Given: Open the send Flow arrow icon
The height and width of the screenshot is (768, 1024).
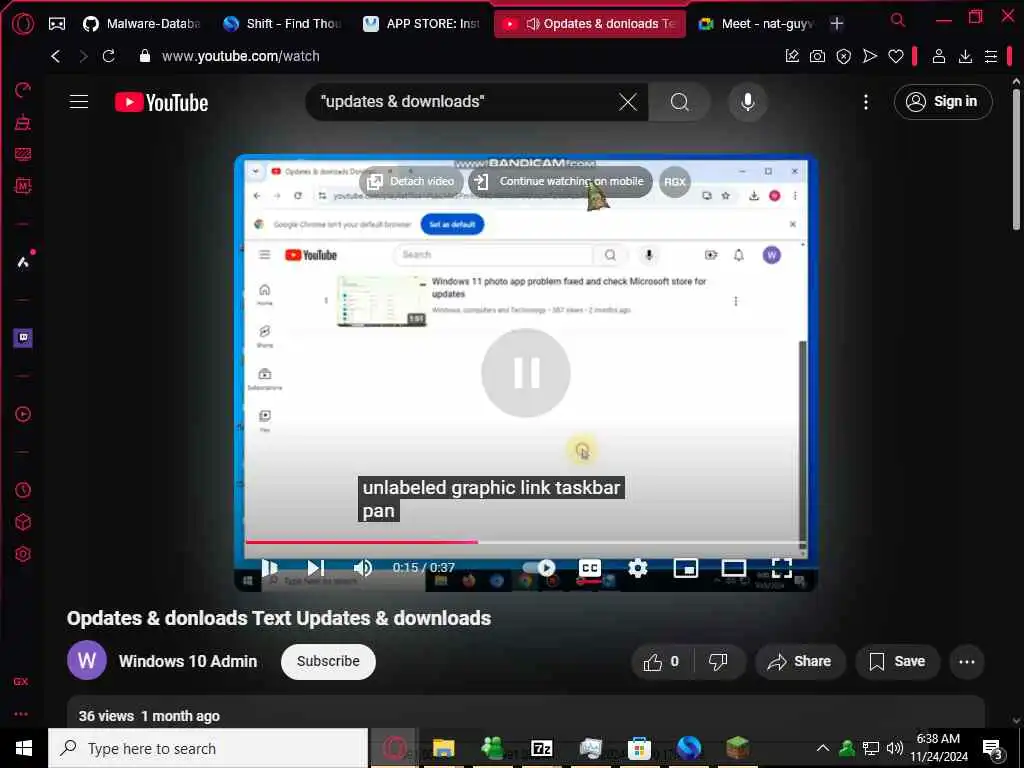Looking at the screenshot, I should coord(870,56).
